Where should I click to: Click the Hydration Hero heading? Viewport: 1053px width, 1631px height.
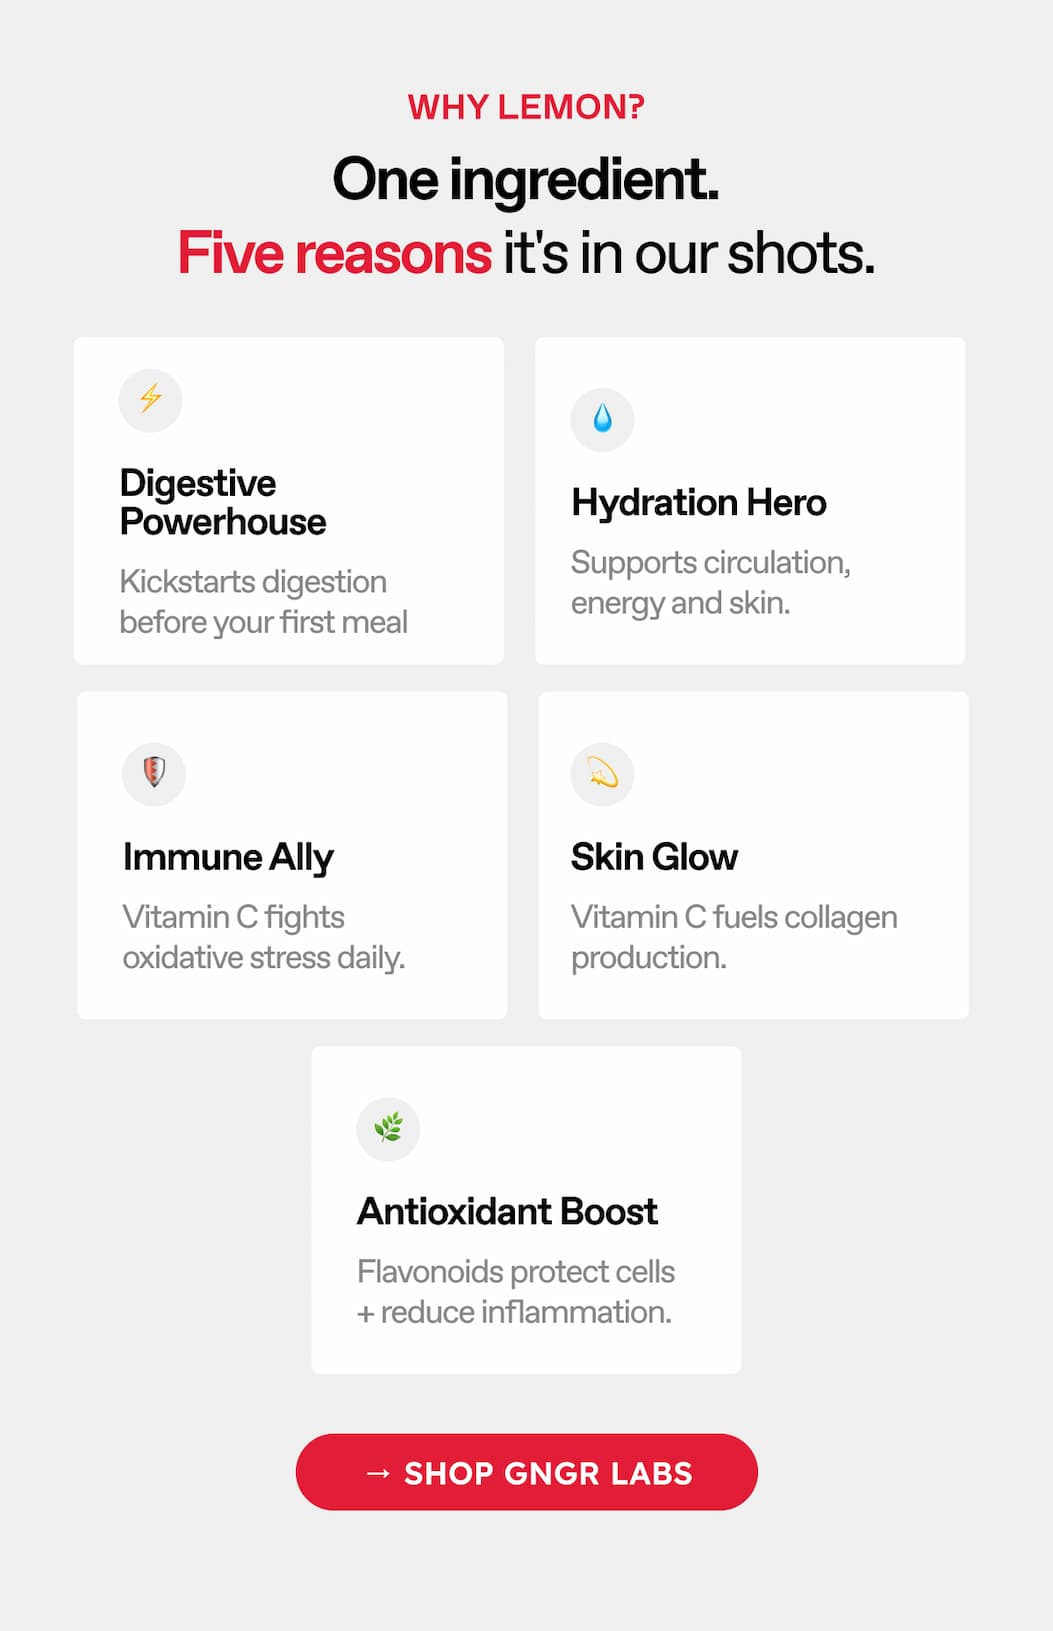pos(698,503)
